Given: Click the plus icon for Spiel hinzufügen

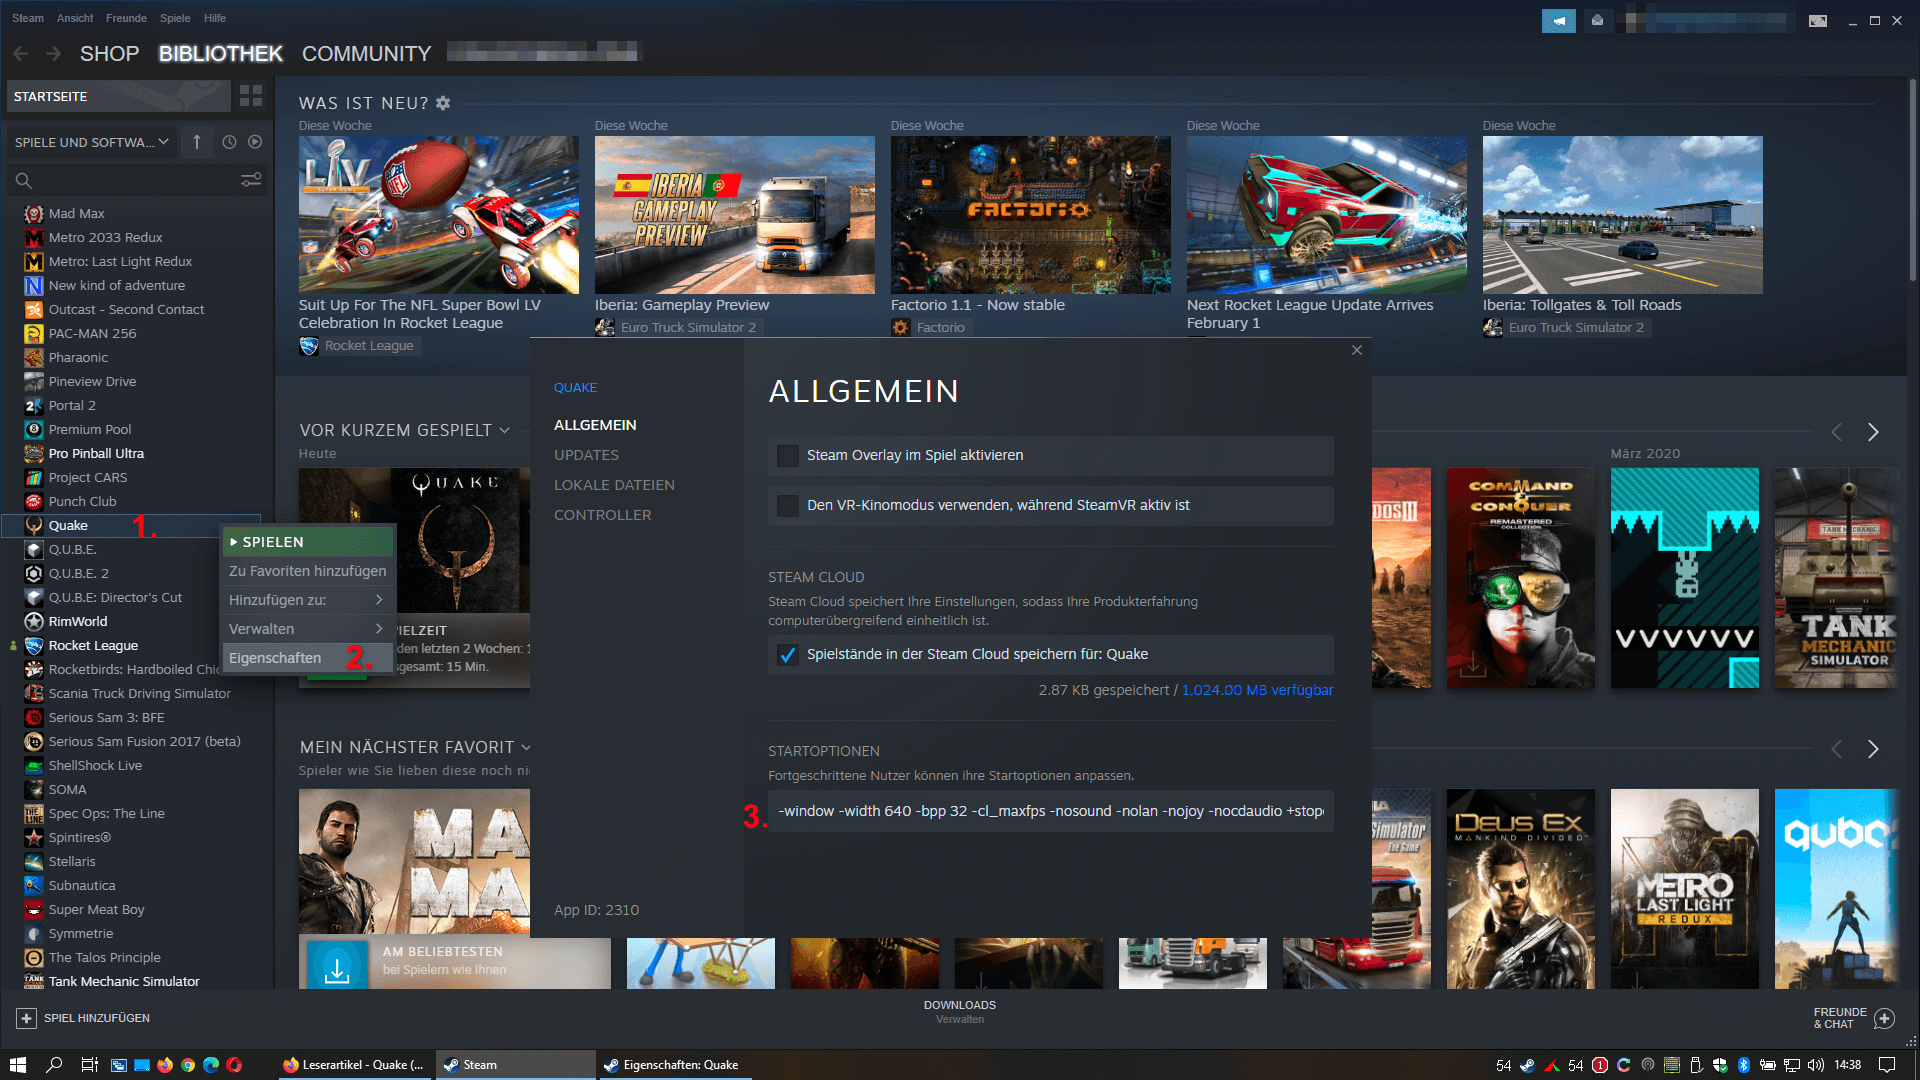Looking at the screenshot, I should coord(27,1018).
